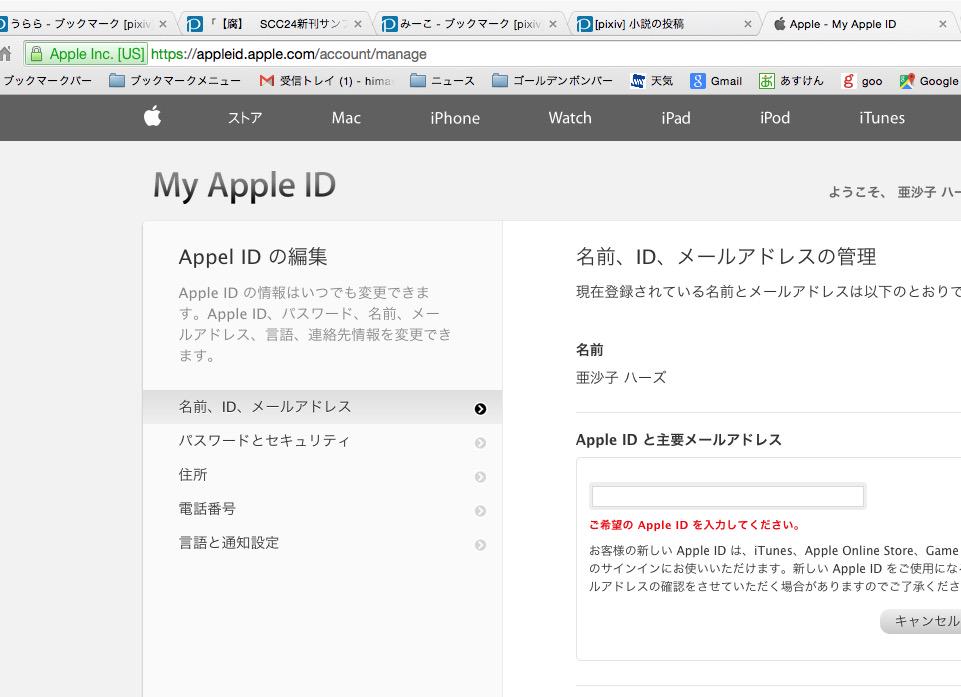
Task: Open iPad in Apple navigation bar
Action: point(675,118)
